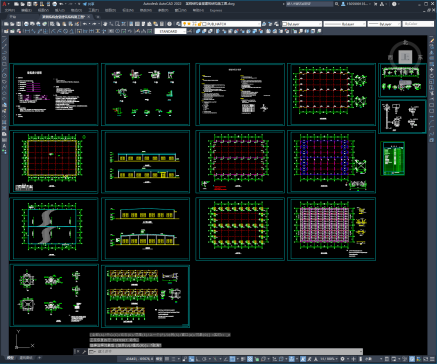Open the 视图(V) menu
This screenshot has width=437, height=364.
(x=43, y=10)
